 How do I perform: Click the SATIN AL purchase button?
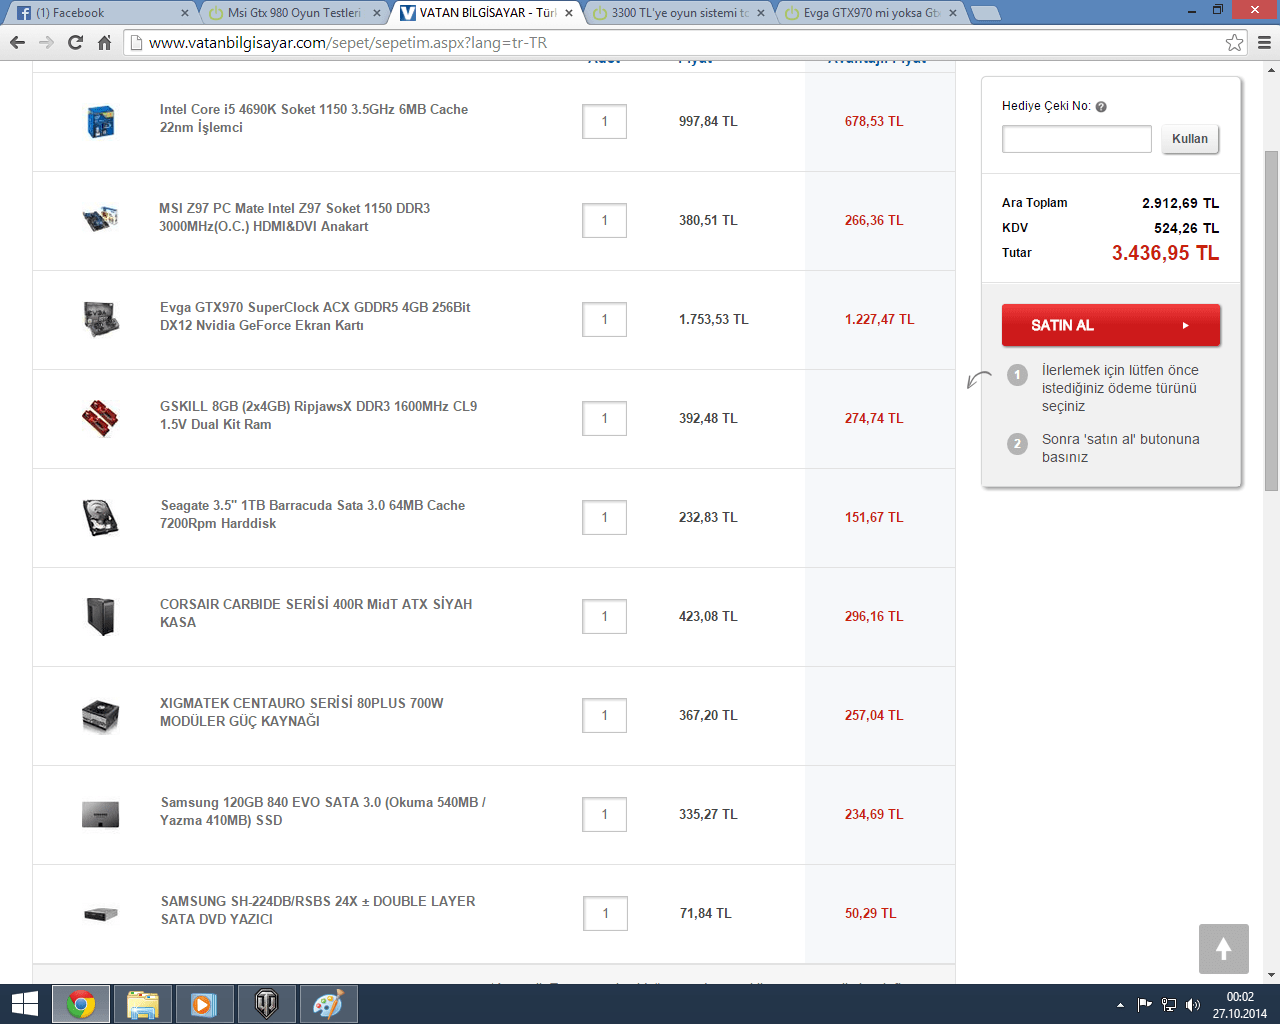pyautogui.click(x=1111, y=325)
